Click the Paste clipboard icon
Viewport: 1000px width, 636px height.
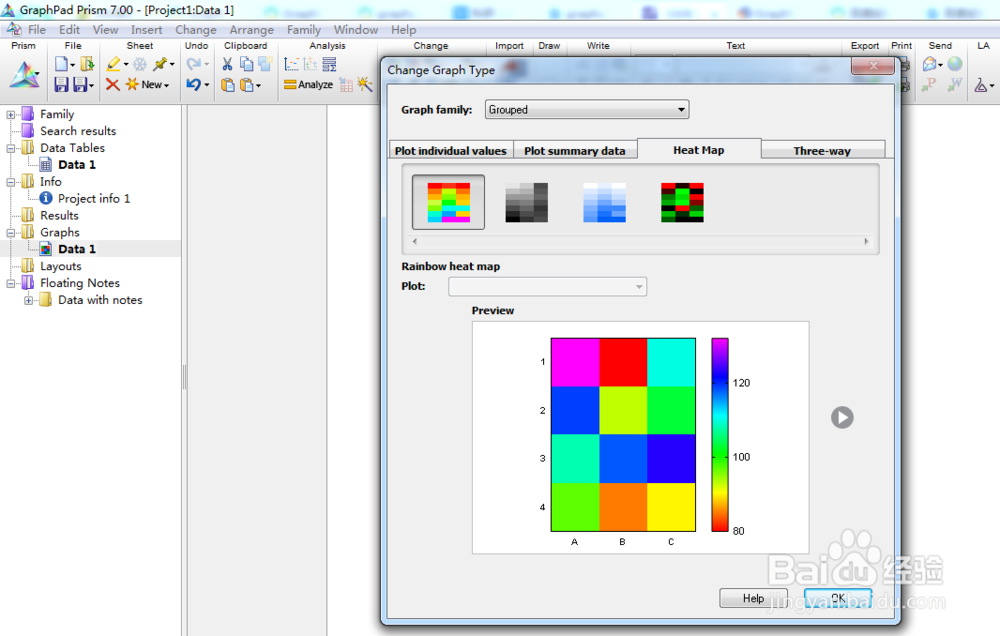click(x=228, y=85)
